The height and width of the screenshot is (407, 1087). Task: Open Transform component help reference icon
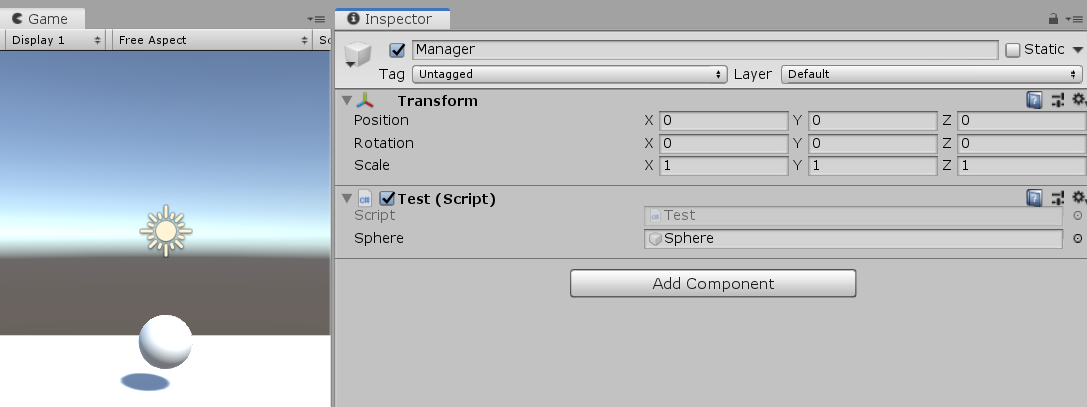click(1034, 100)
